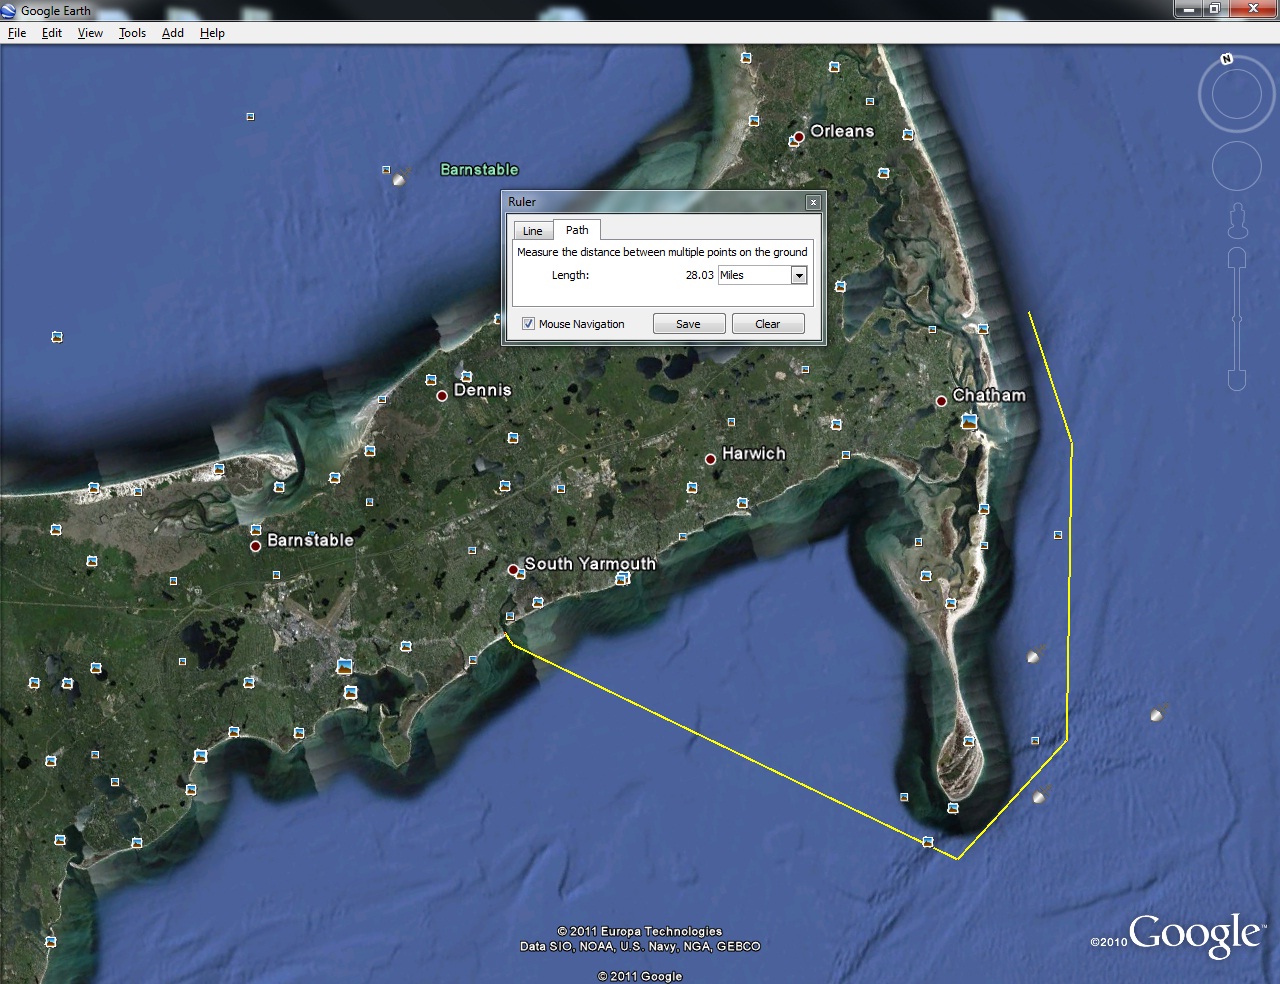
Task: Close the Ruler dialog
Action: pos(813,202)
